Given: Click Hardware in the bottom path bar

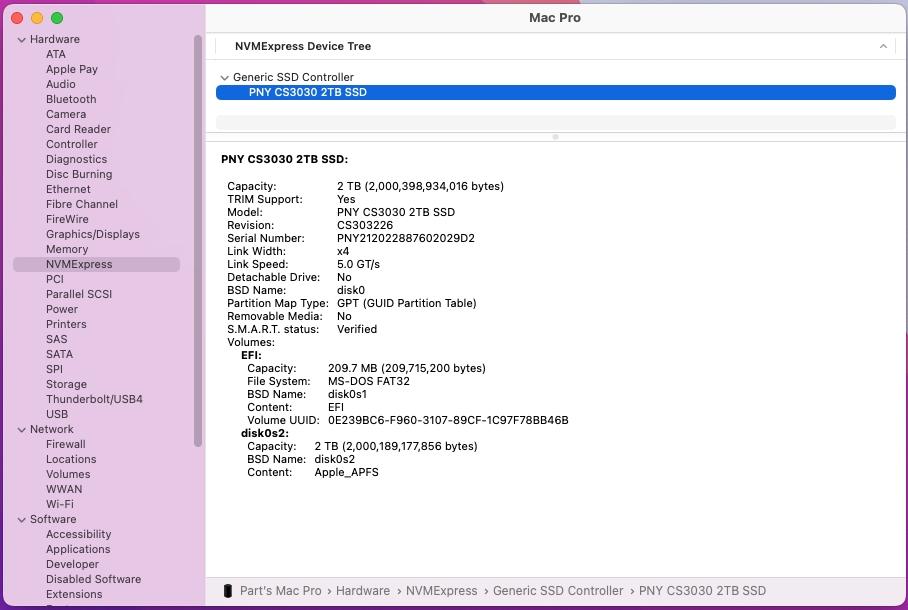Looking at the screenshot, I should [x=362, y=591].
